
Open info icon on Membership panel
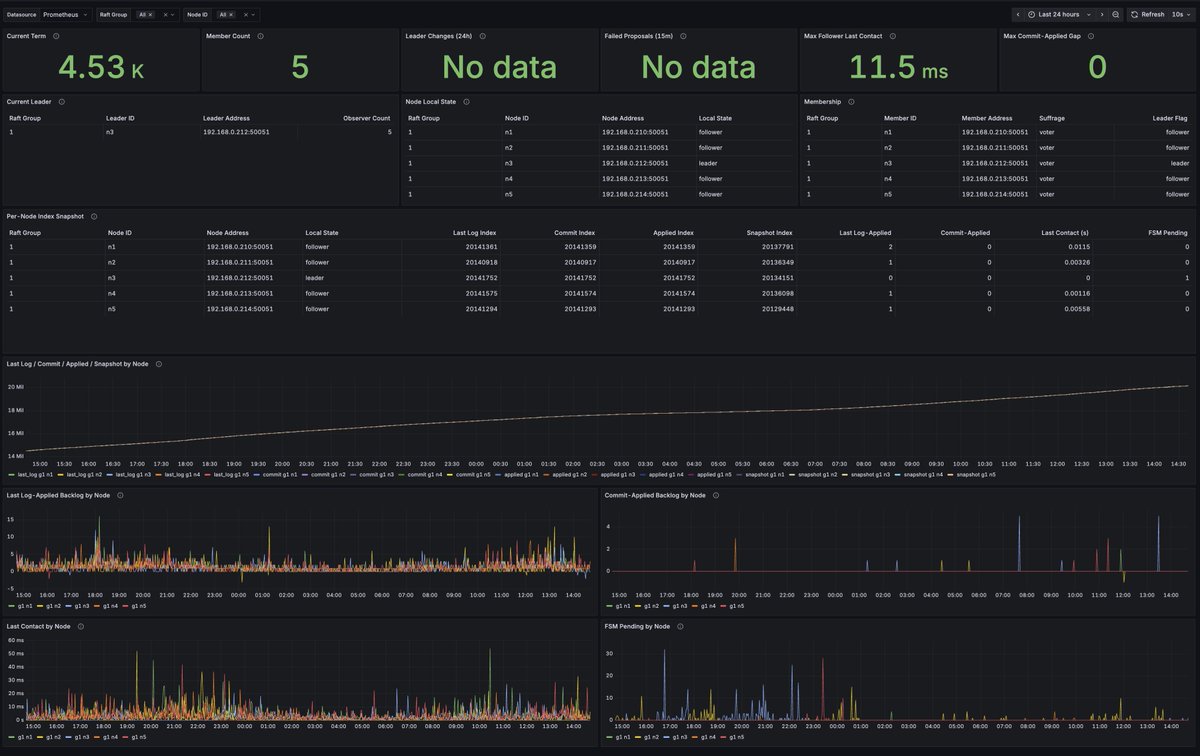click(851, 101)
